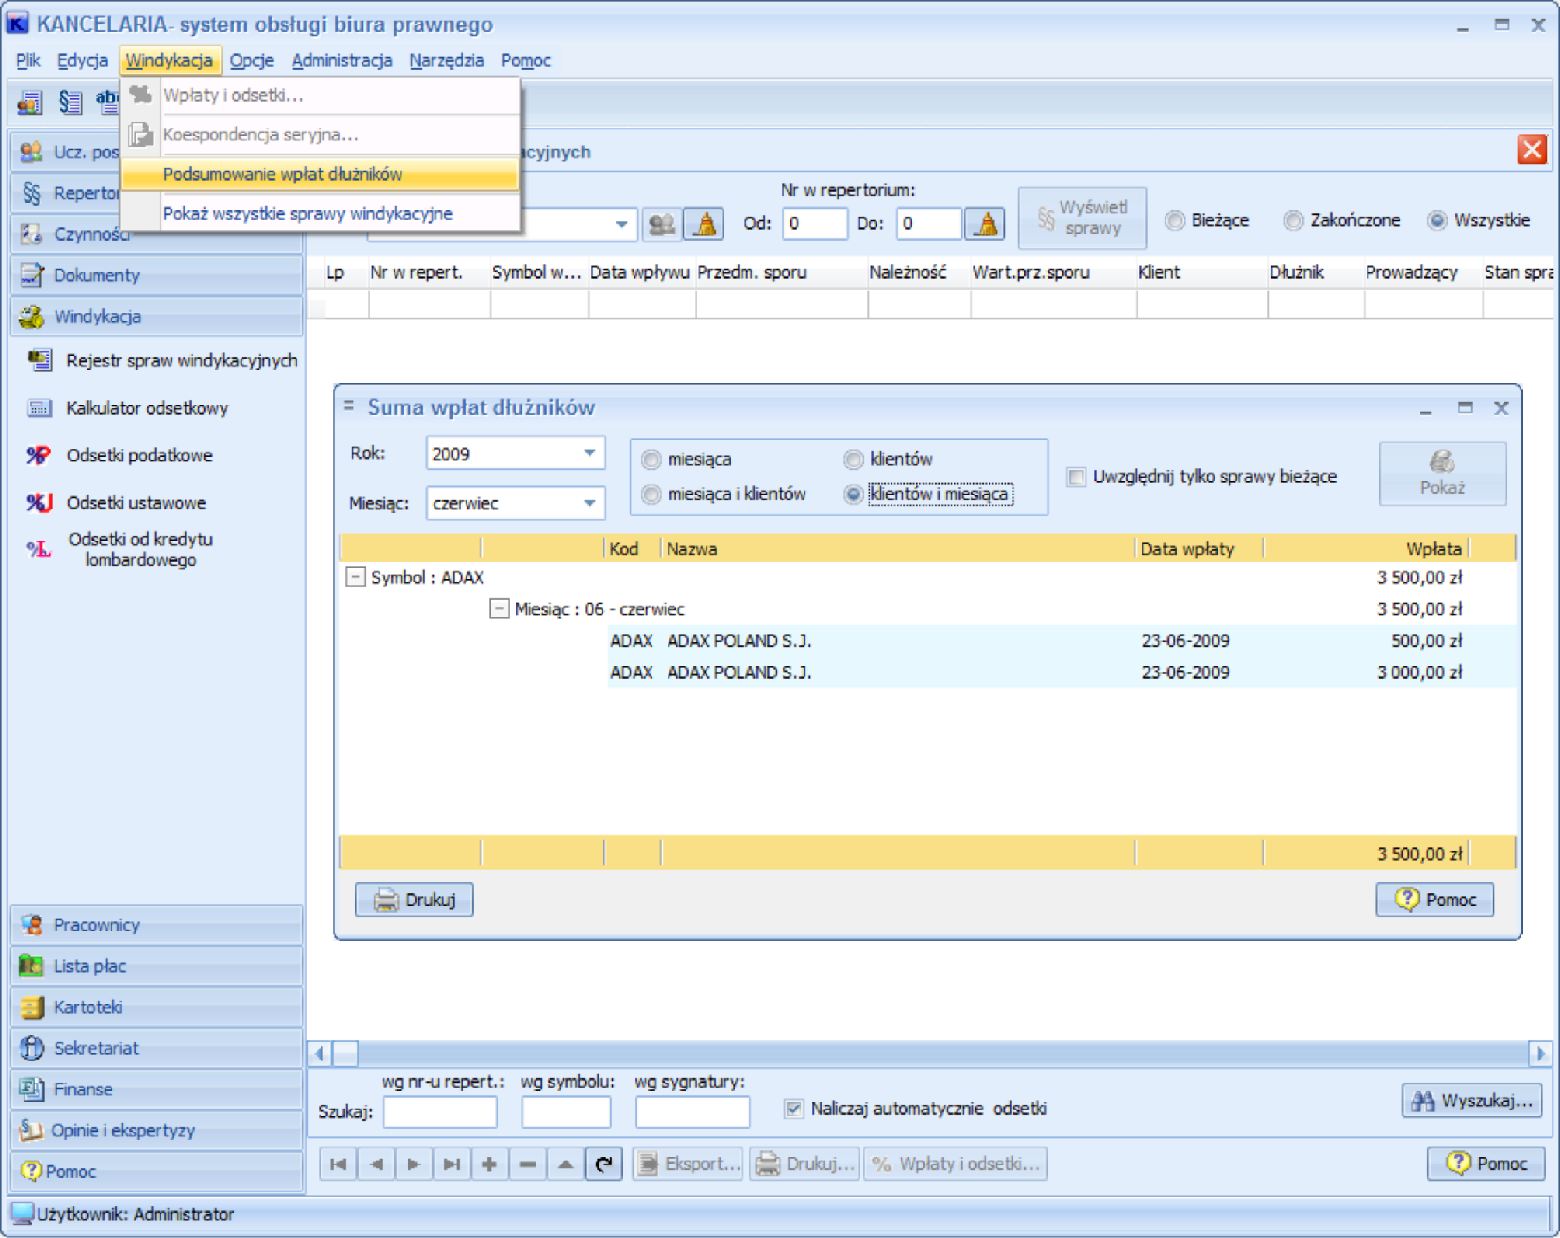Click the wg nr-u repert. search field
Screen dimensions: 1560x1238
440,1112
